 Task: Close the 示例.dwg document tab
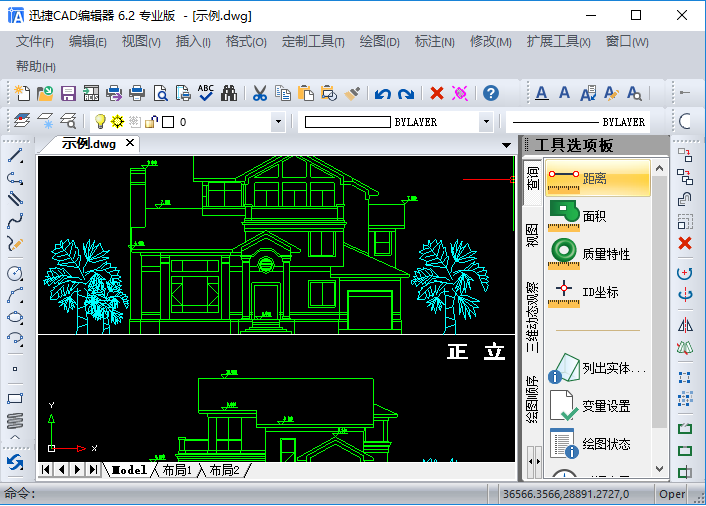point(130,143)
